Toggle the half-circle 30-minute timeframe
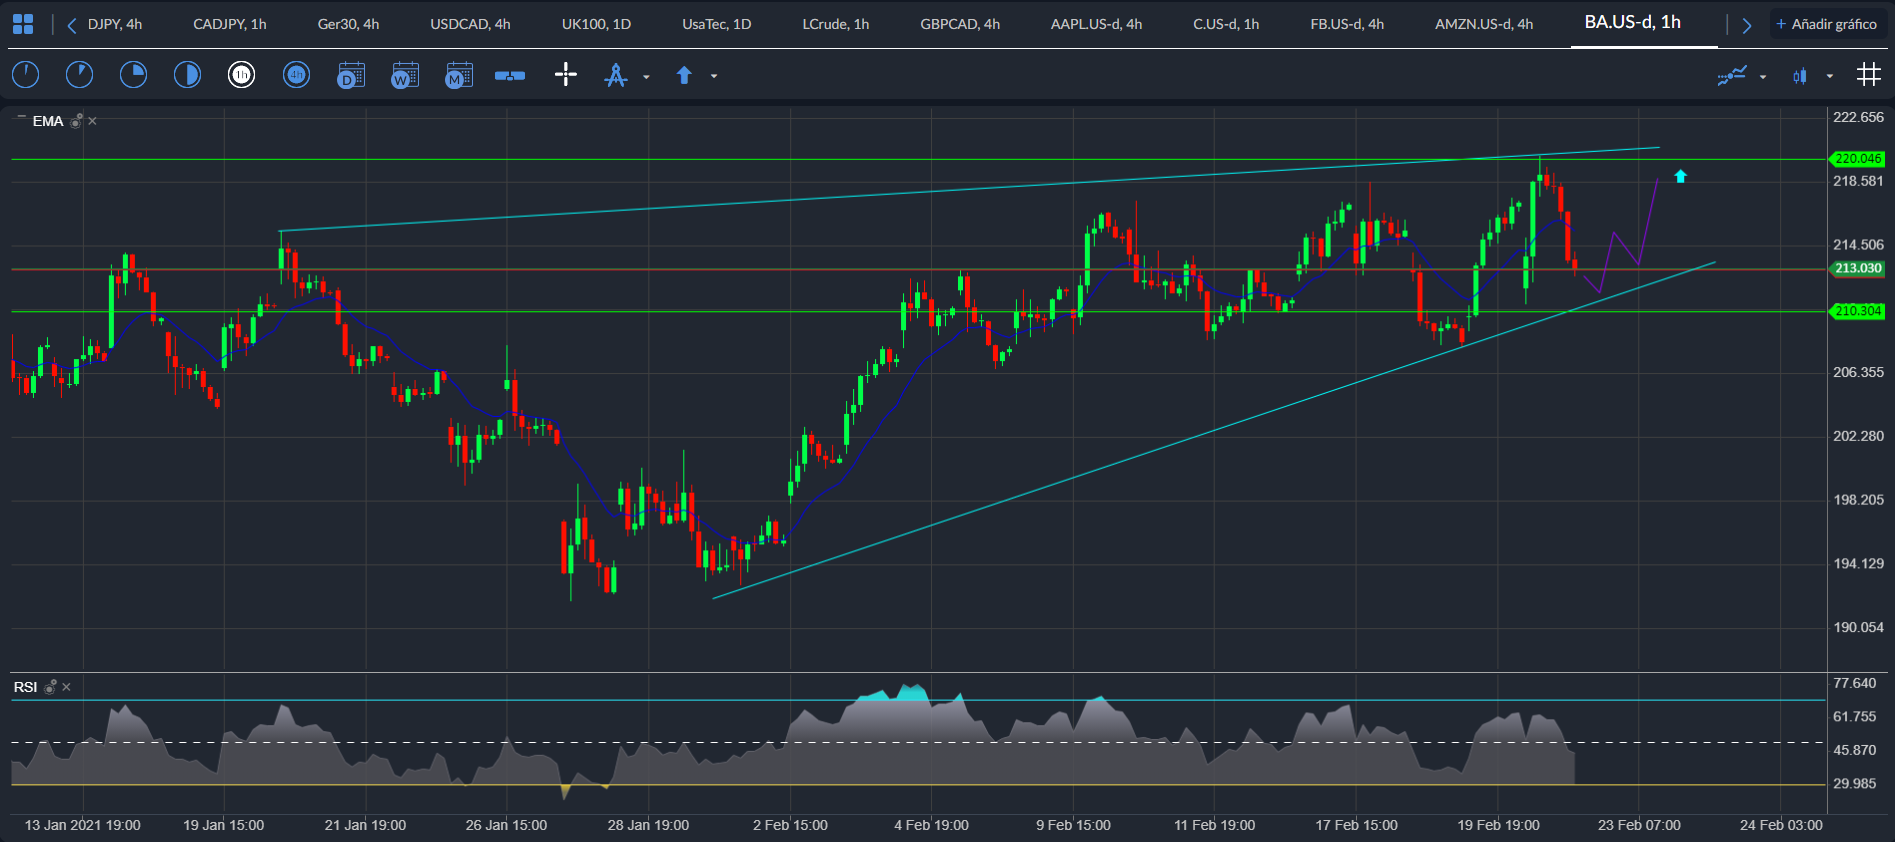Screen dimensions: 1895x842 click(x=187, y=75)
